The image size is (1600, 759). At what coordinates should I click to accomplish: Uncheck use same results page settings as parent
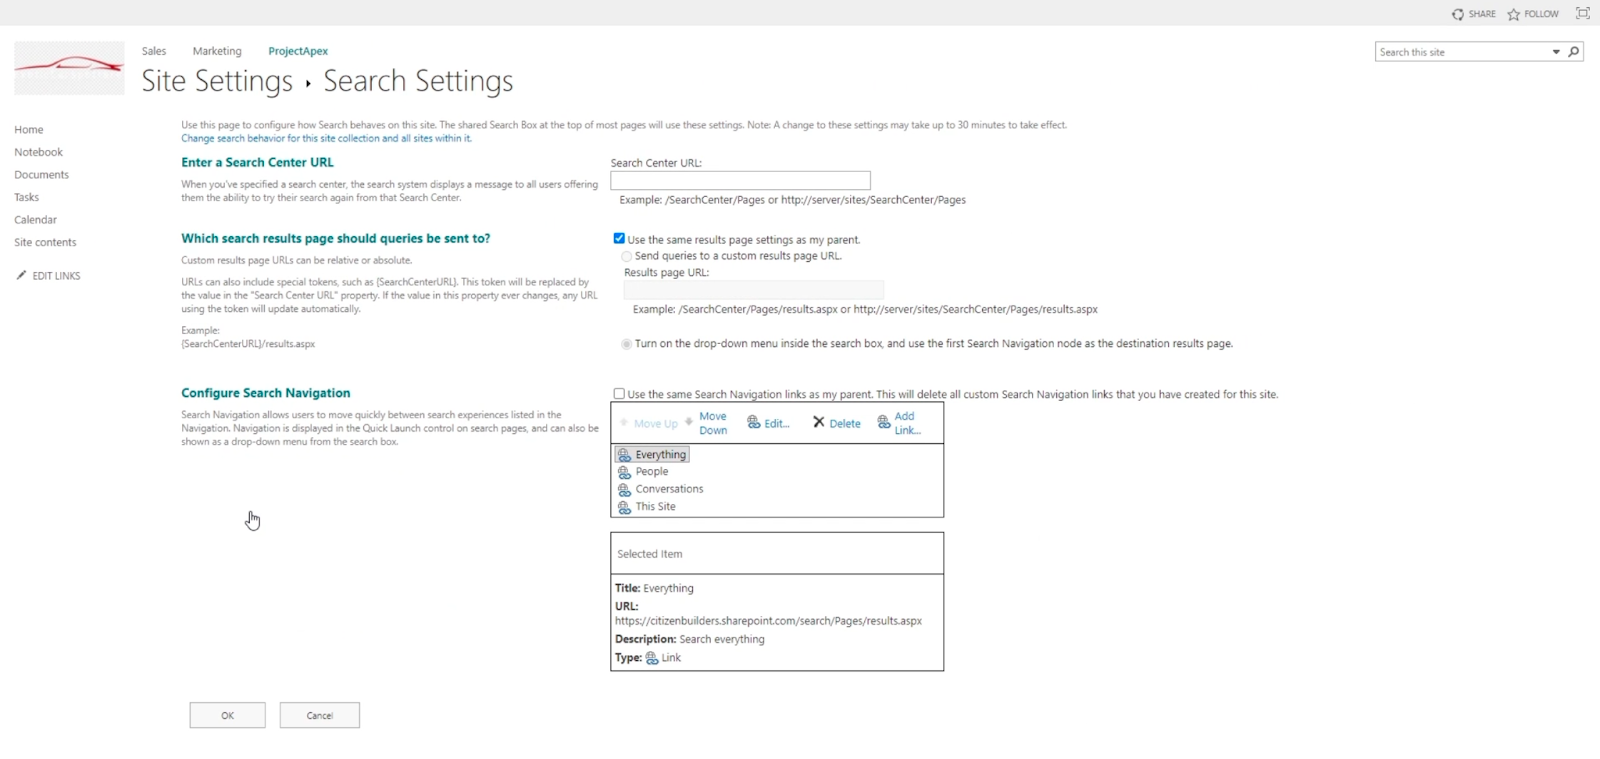tap(619, 239)
